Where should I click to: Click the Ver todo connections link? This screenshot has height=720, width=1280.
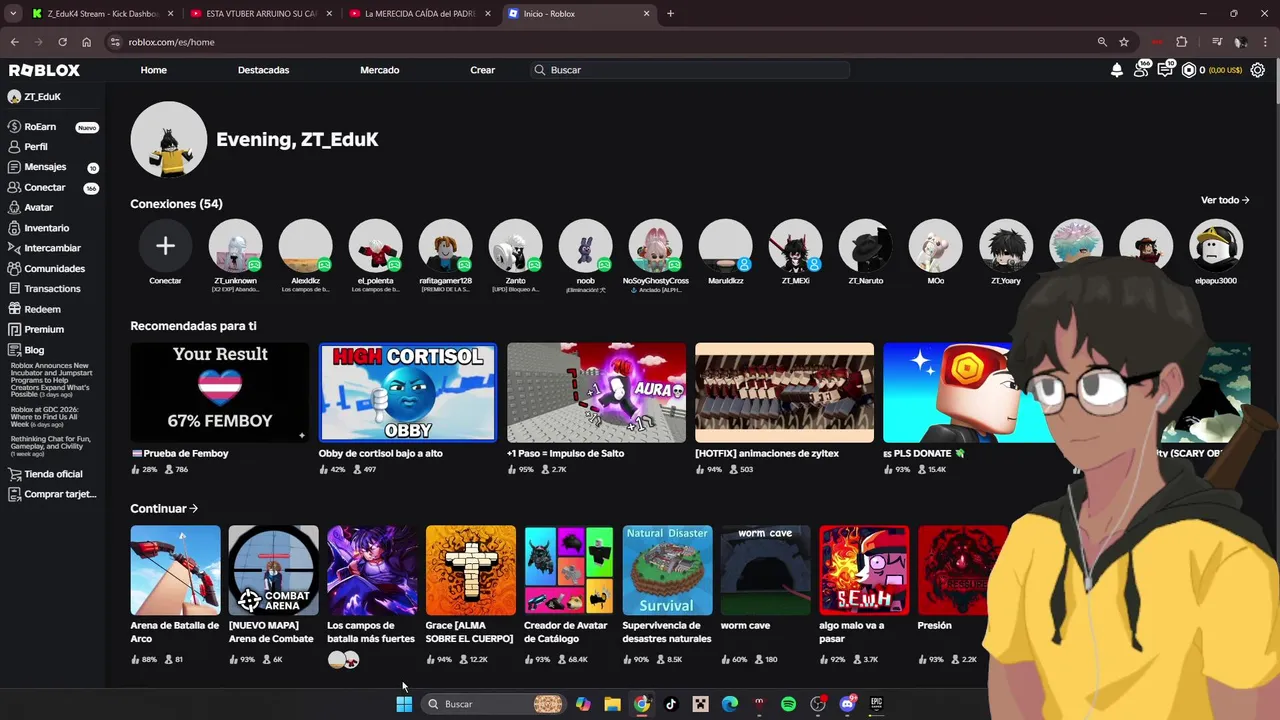tap(1225, 200)
